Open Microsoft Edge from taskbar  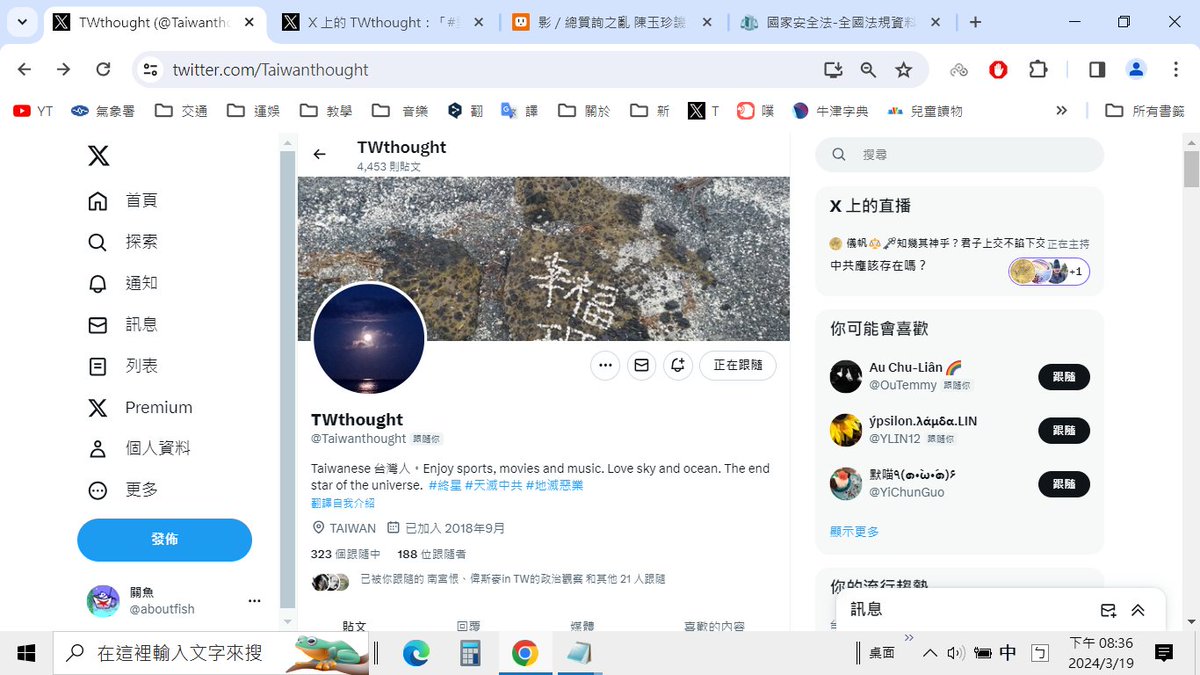pos(416,653)
